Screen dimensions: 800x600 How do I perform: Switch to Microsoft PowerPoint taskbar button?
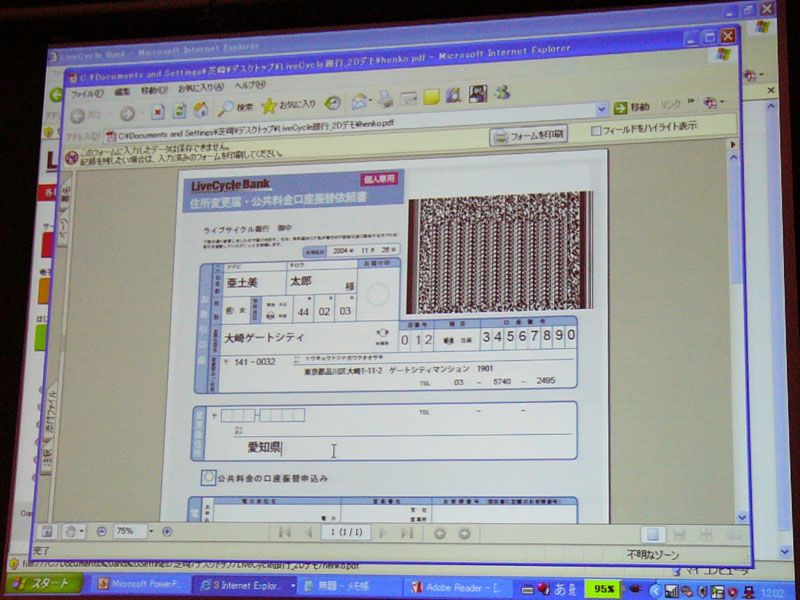[x=142, y=584]
